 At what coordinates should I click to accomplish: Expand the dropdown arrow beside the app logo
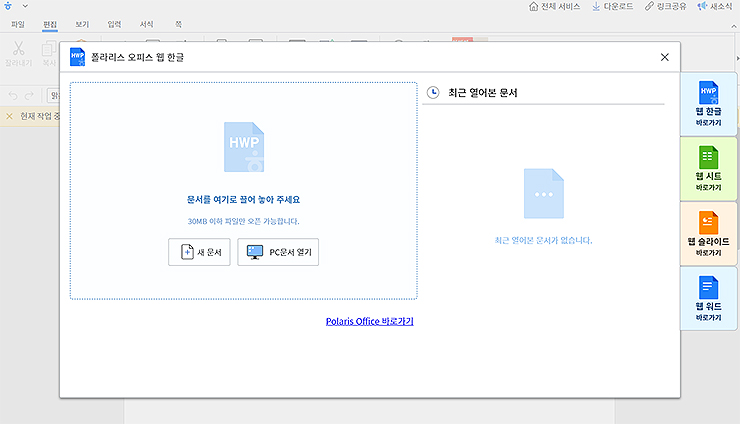click(x=25, y=6)
